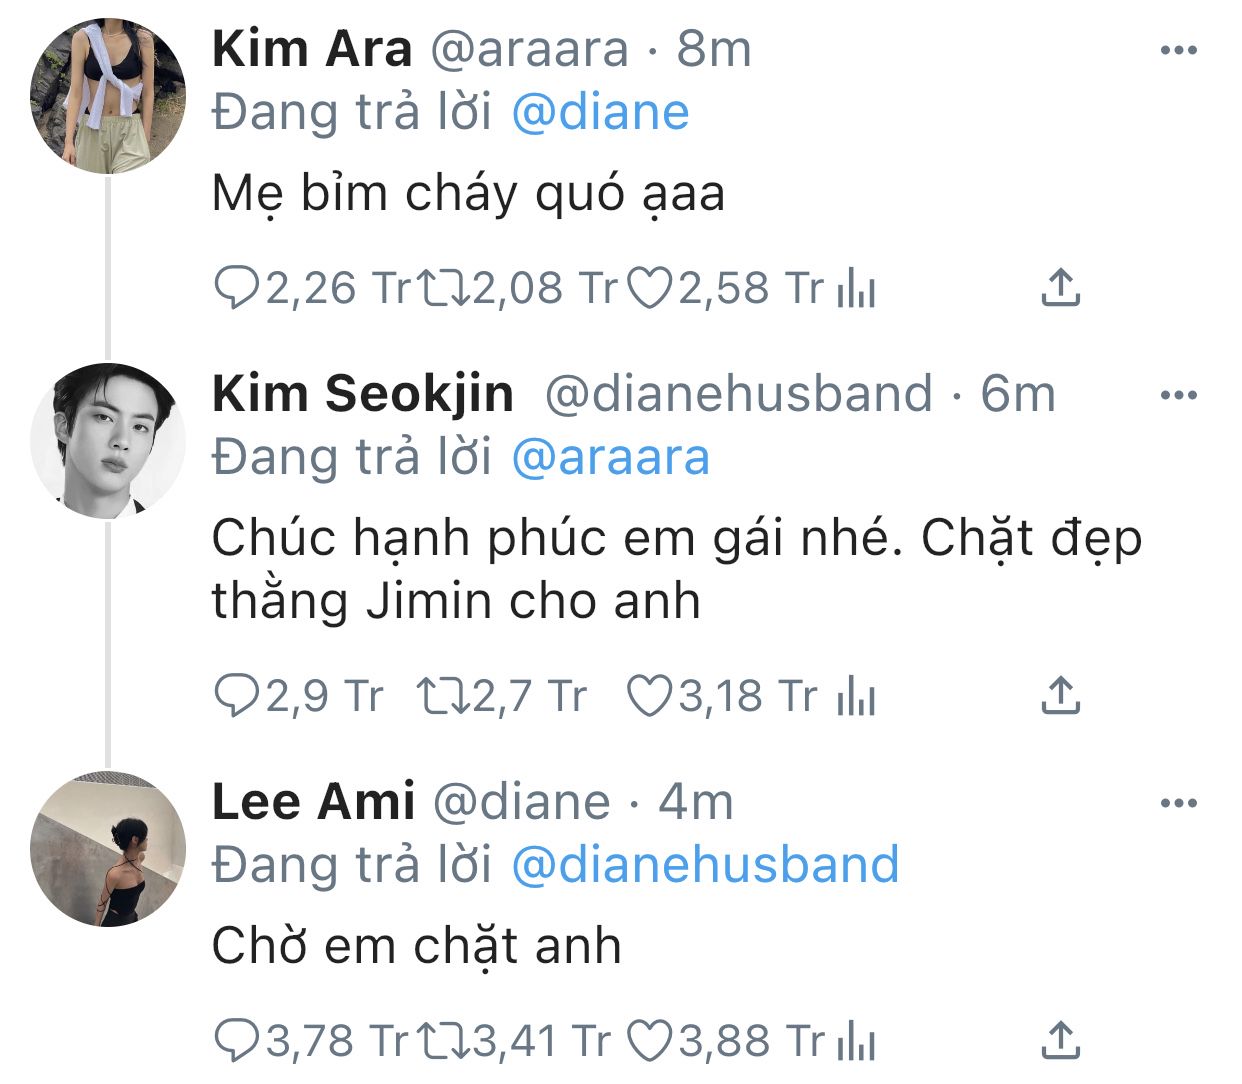Like Lee Ami's tweet

tap(650, 1041)
